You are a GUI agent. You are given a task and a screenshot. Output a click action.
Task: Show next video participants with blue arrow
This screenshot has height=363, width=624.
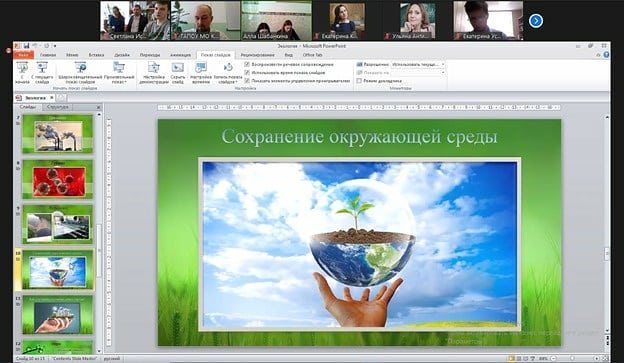[x=536, y=21]
